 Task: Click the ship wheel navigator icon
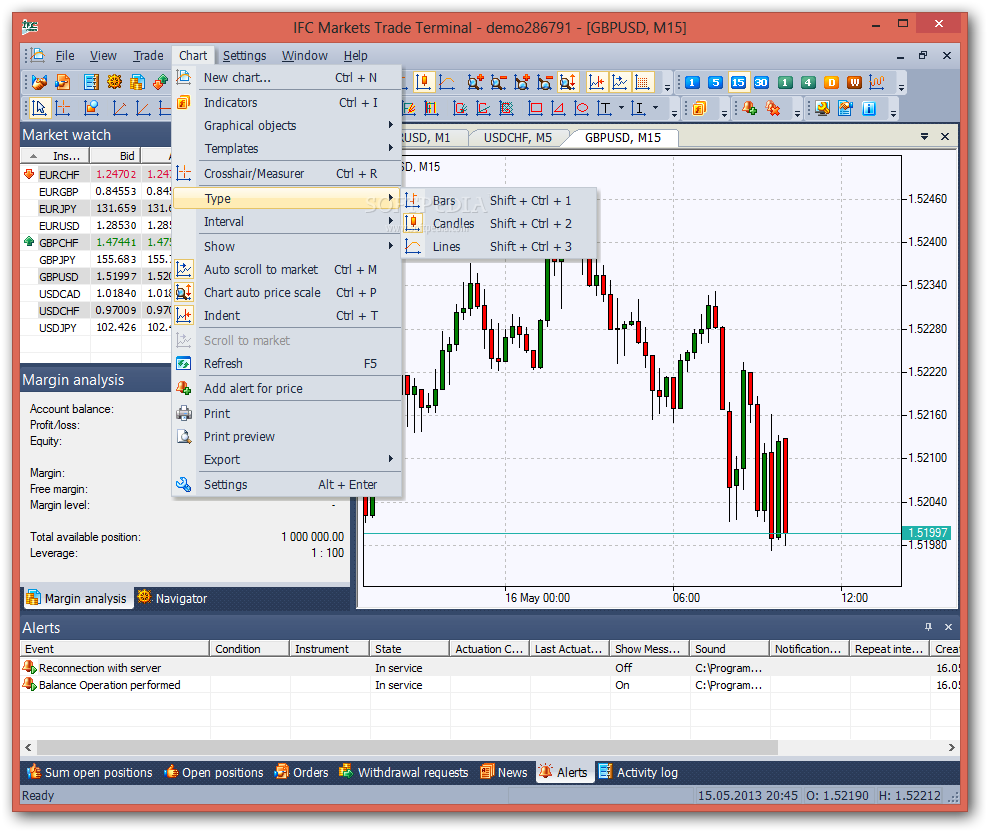coord(114,83)
